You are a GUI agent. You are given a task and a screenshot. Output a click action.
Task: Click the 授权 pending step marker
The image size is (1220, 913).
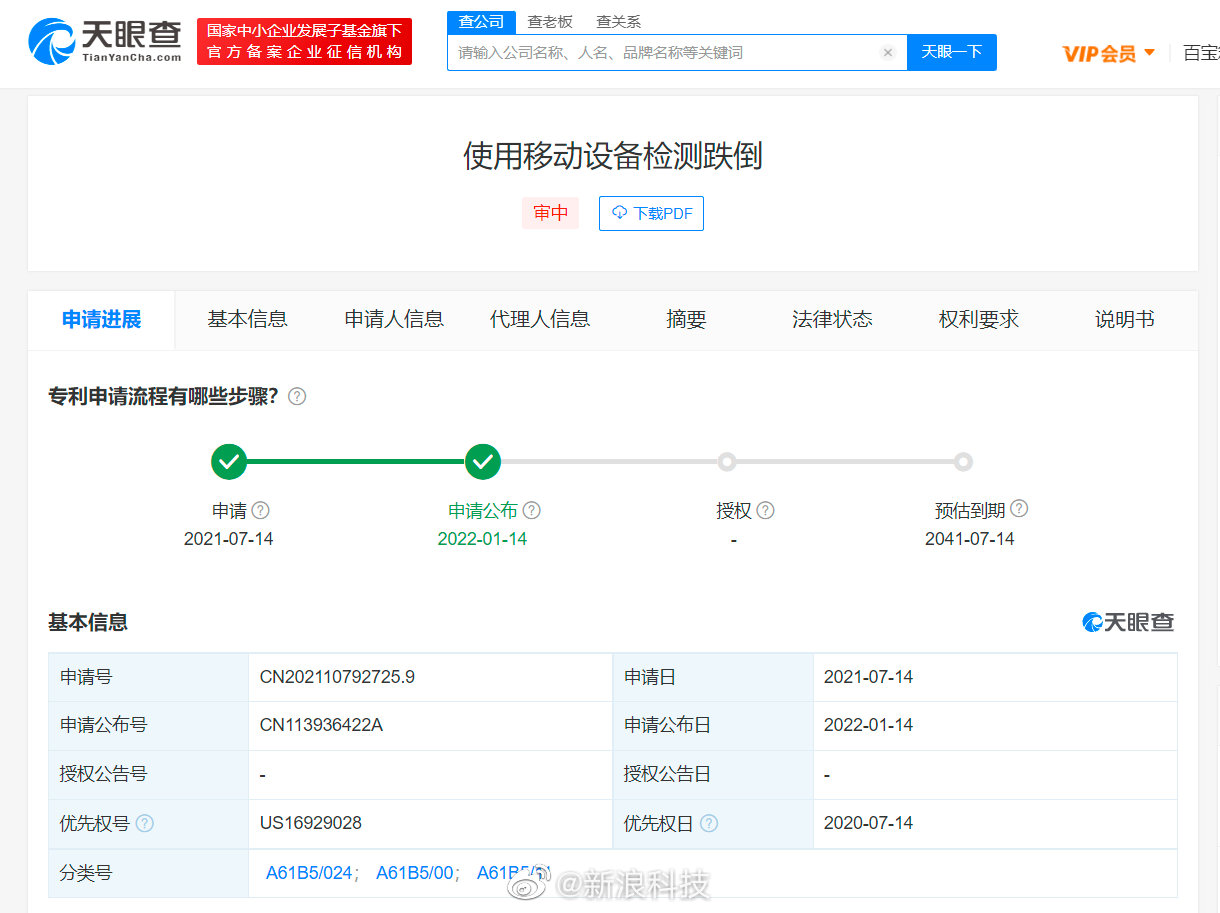point(727,462)
